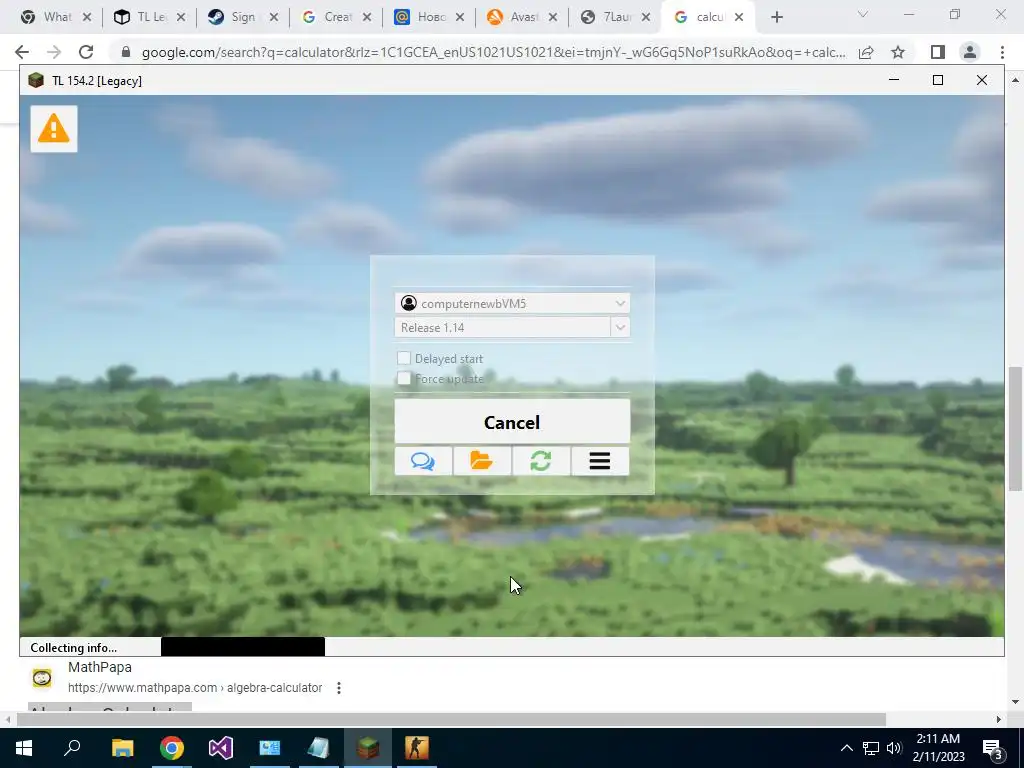The image size is (1024, 768).
Task: Click the Chrome address bar URL
Action: click(x=493, y=52)
